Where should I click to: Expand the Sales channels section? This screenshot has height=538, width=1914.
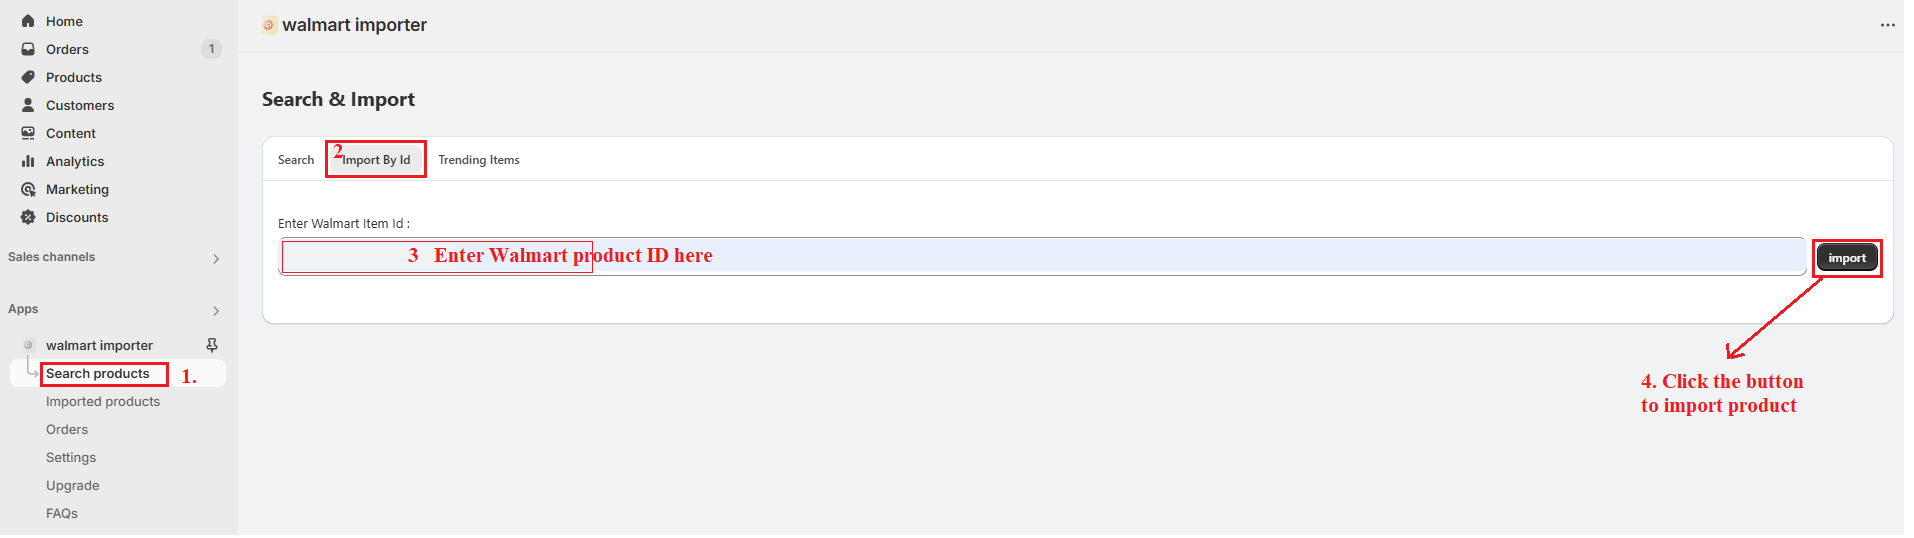point(216,259)
